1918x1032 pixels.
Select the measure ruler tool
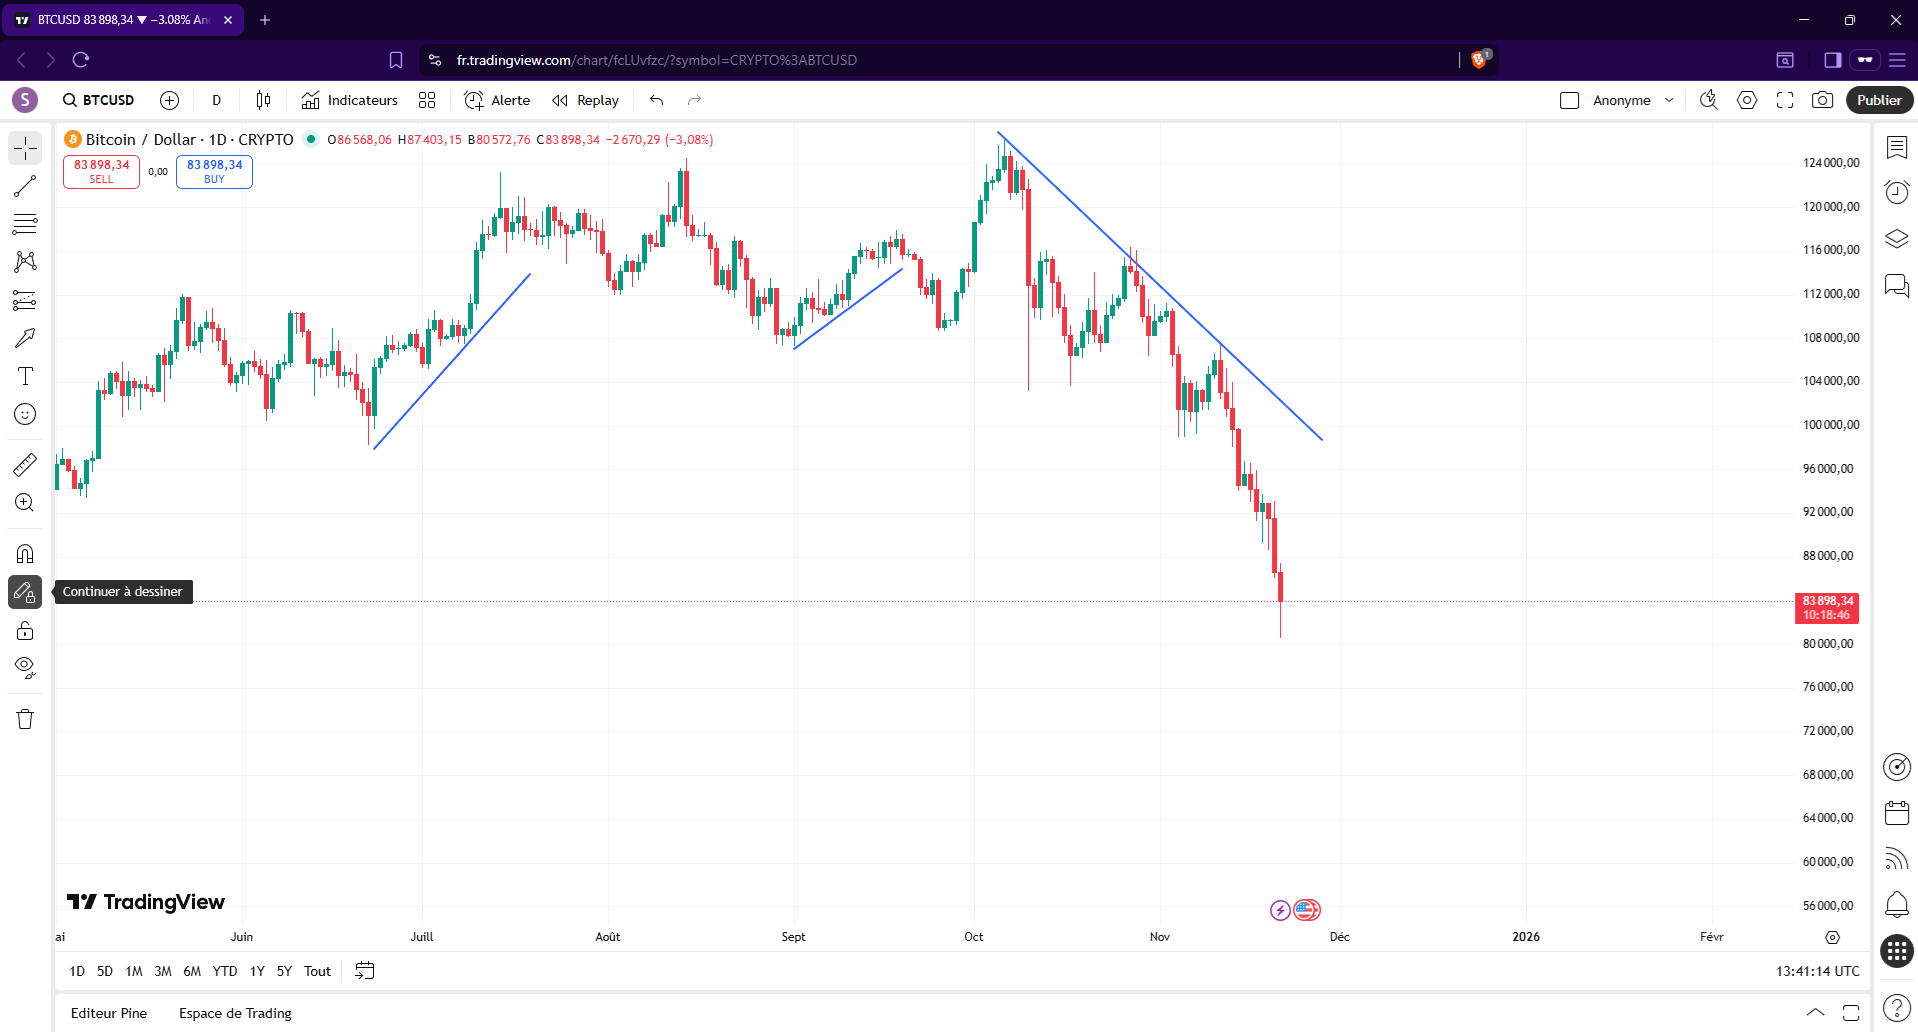click(x=25, y=464)
